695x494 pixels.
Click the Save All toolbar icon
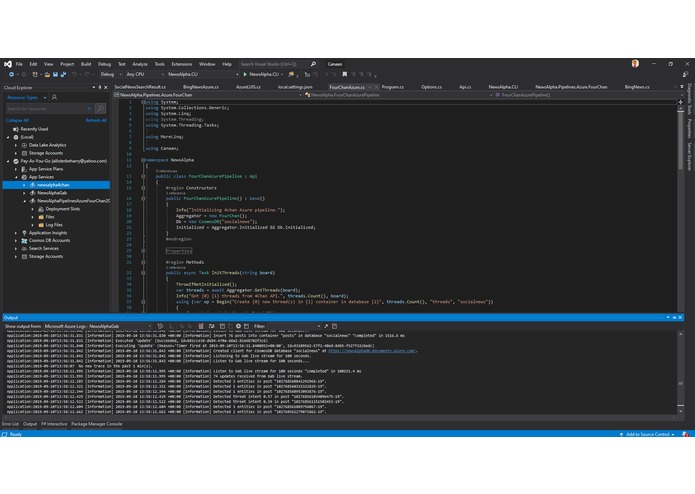pos(63,74)
